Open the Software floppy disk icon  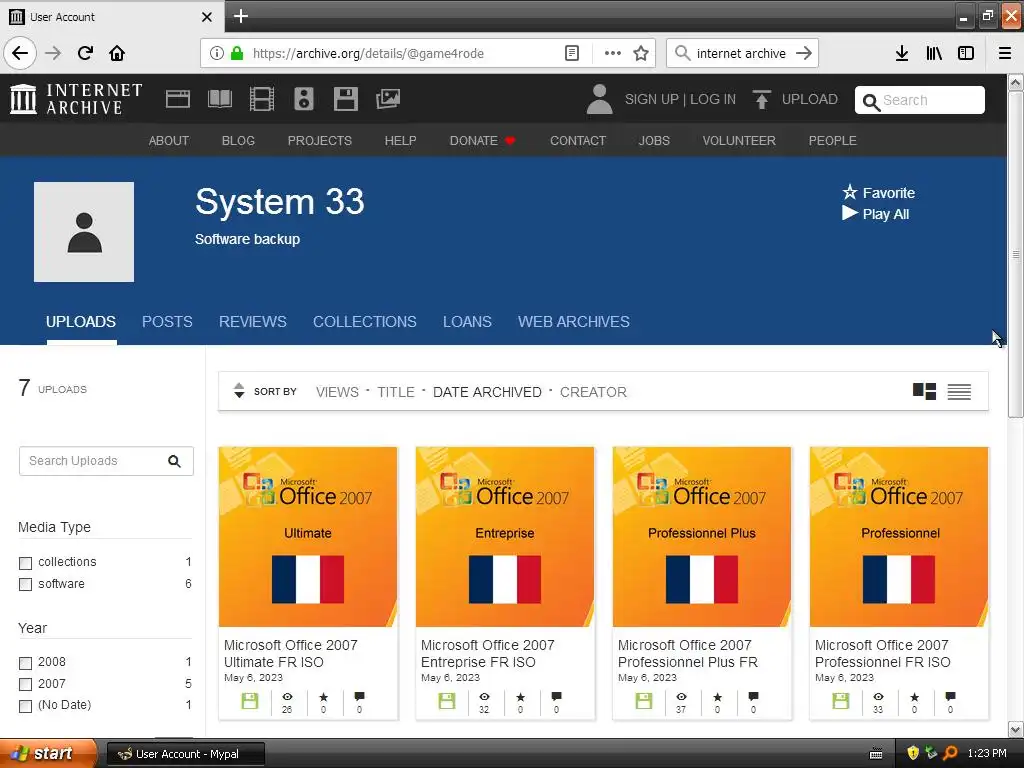(345, 99)
